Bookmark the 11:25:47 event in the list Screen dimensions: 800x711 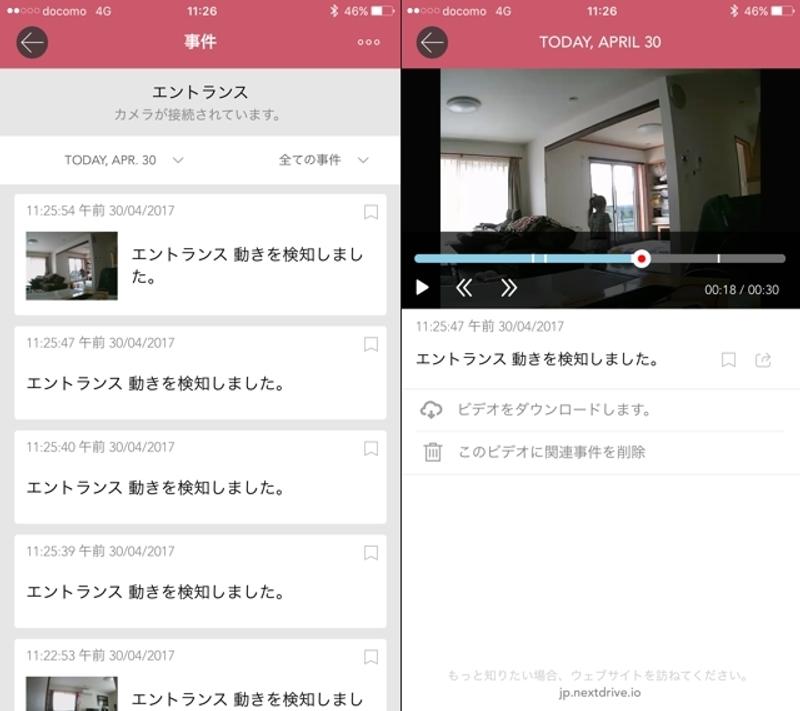(370, 344)
